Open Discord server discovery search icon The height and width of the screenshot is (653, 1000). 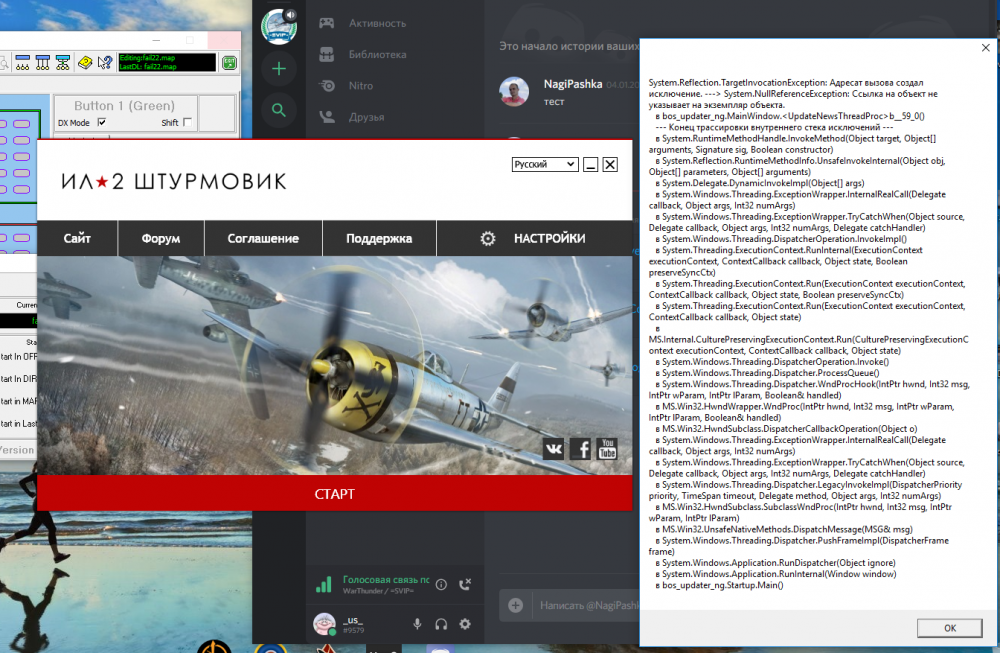(279, 110)
